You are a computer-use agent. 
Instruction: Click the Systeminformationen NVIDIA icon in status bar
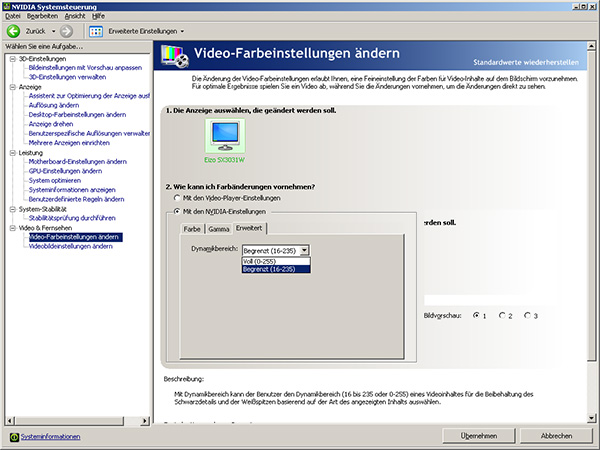click(x=13, y=437)
